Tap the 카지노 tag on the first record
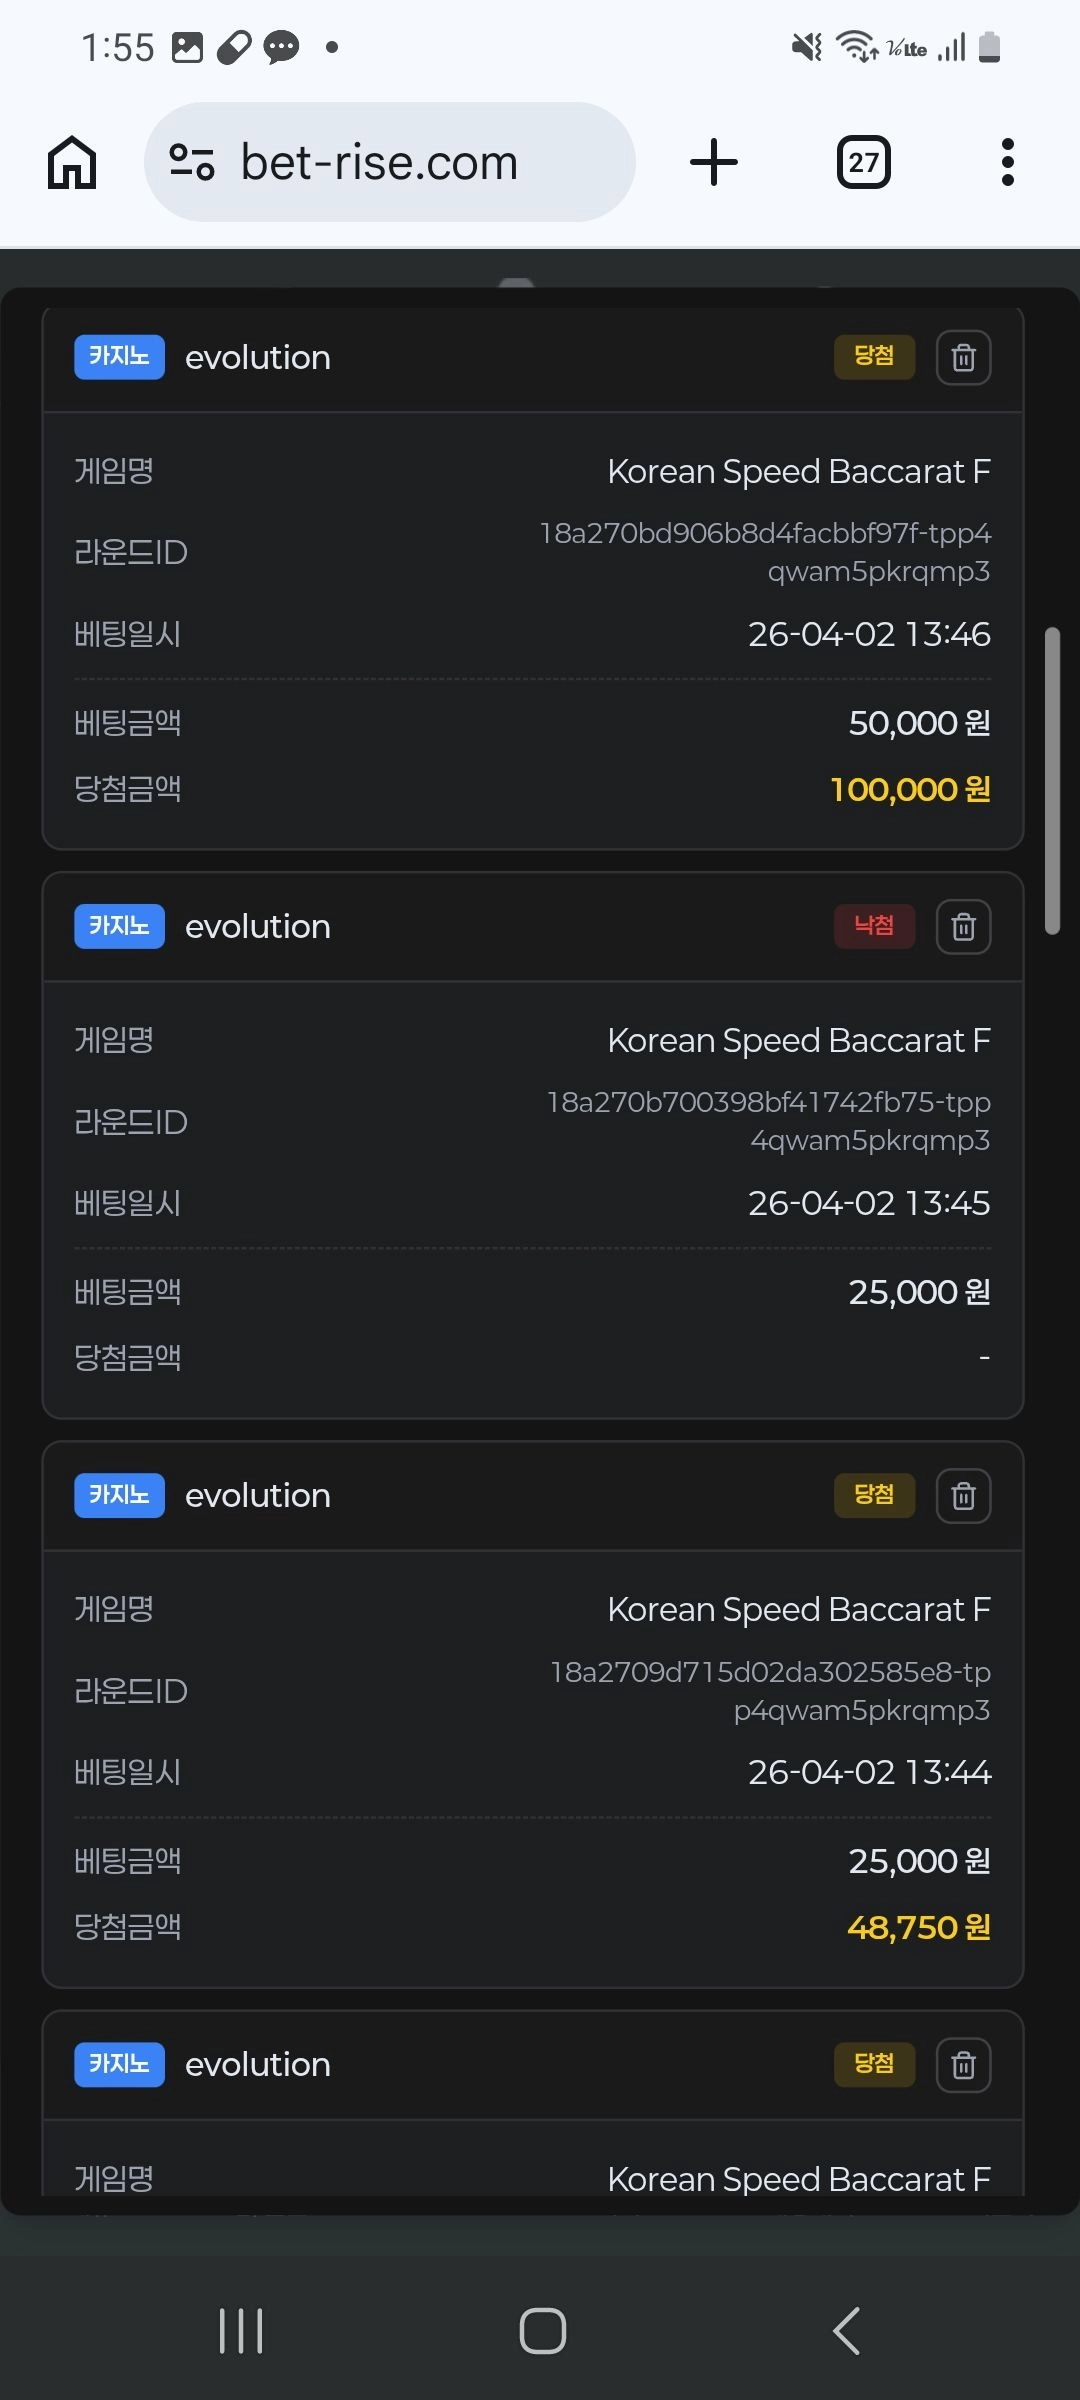This screenshot has height=2400, width=1080. click(x=119, y=357)
